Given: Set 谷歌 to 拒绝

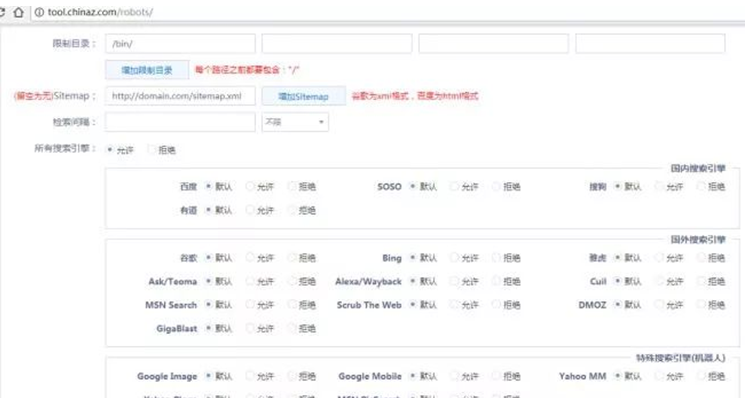Looking at the screenshot, I should click(x=292, y=257).
